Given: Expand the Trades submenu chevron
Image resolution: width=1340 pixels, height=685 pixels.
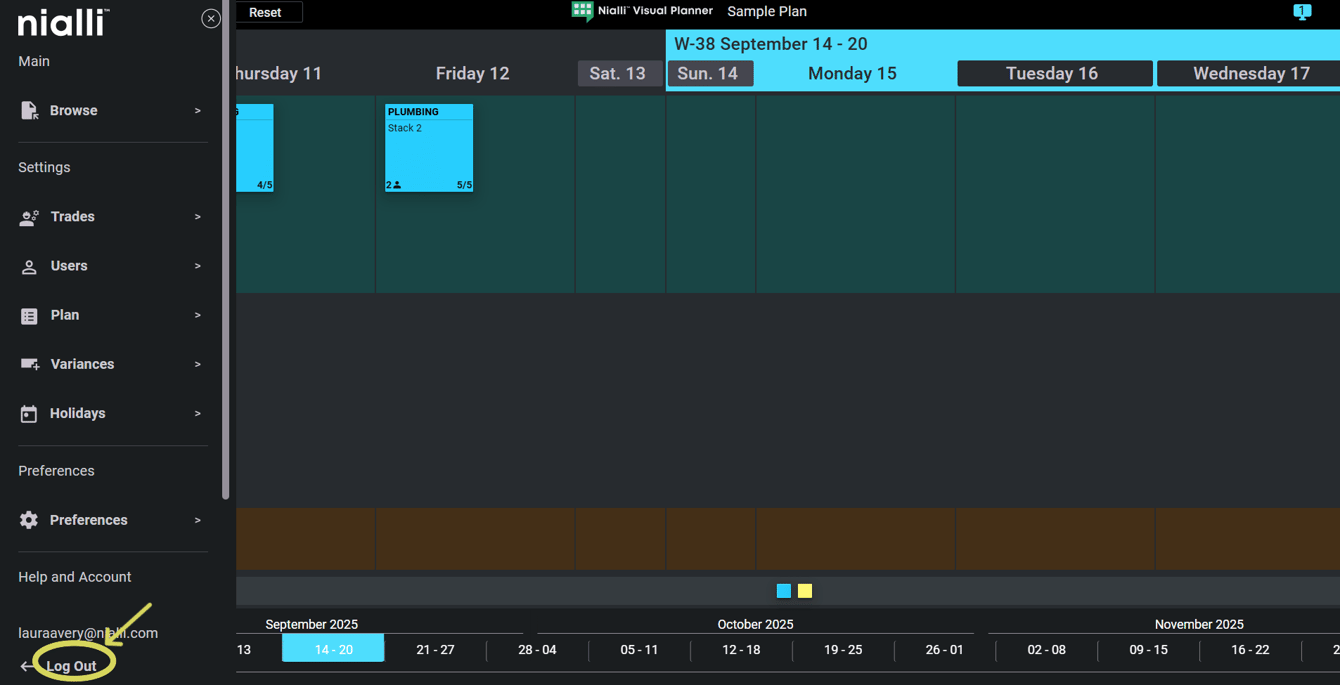Looking at the screenshot, I should [x=197, y=217].
